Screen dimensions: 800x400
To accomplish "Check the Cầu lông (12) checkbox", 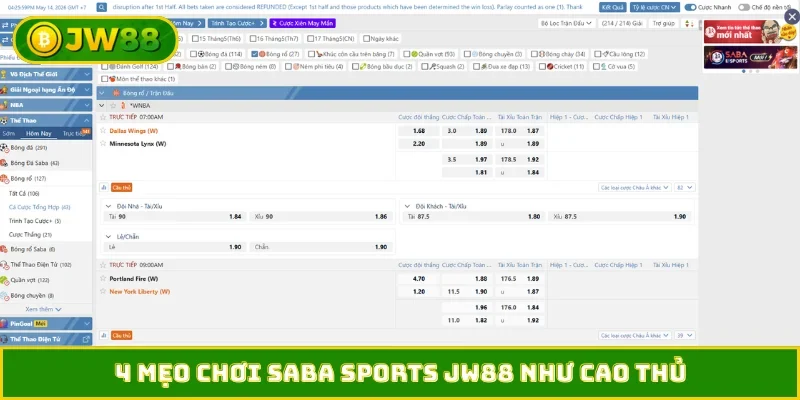I will [x=597, y=54].
